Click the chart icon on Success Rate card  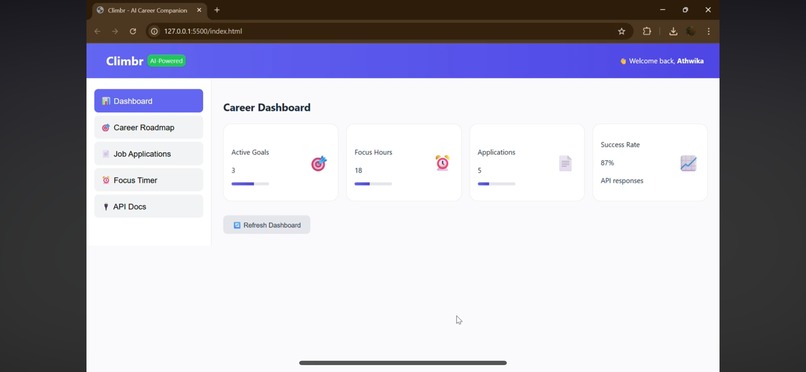[688, 163]
